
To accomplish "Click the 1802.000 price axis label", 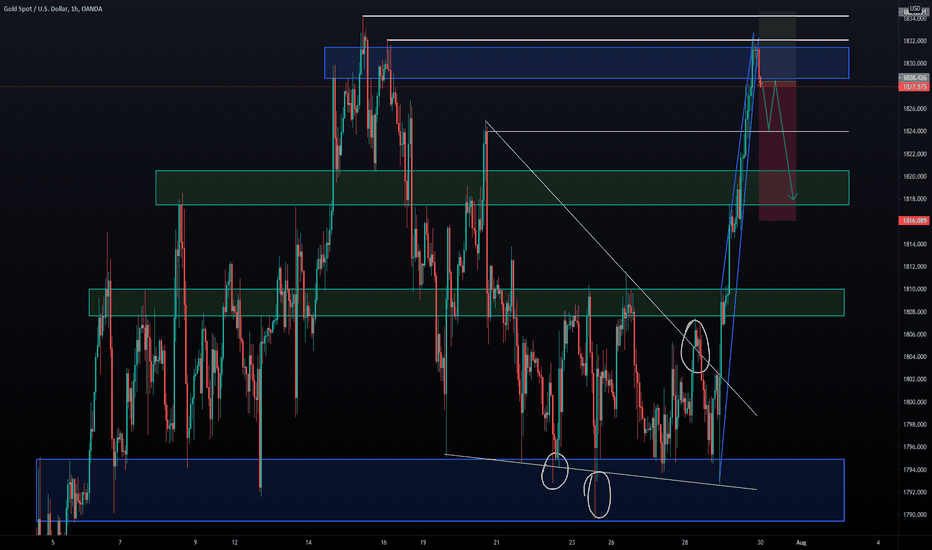I will tap(915, 379).
